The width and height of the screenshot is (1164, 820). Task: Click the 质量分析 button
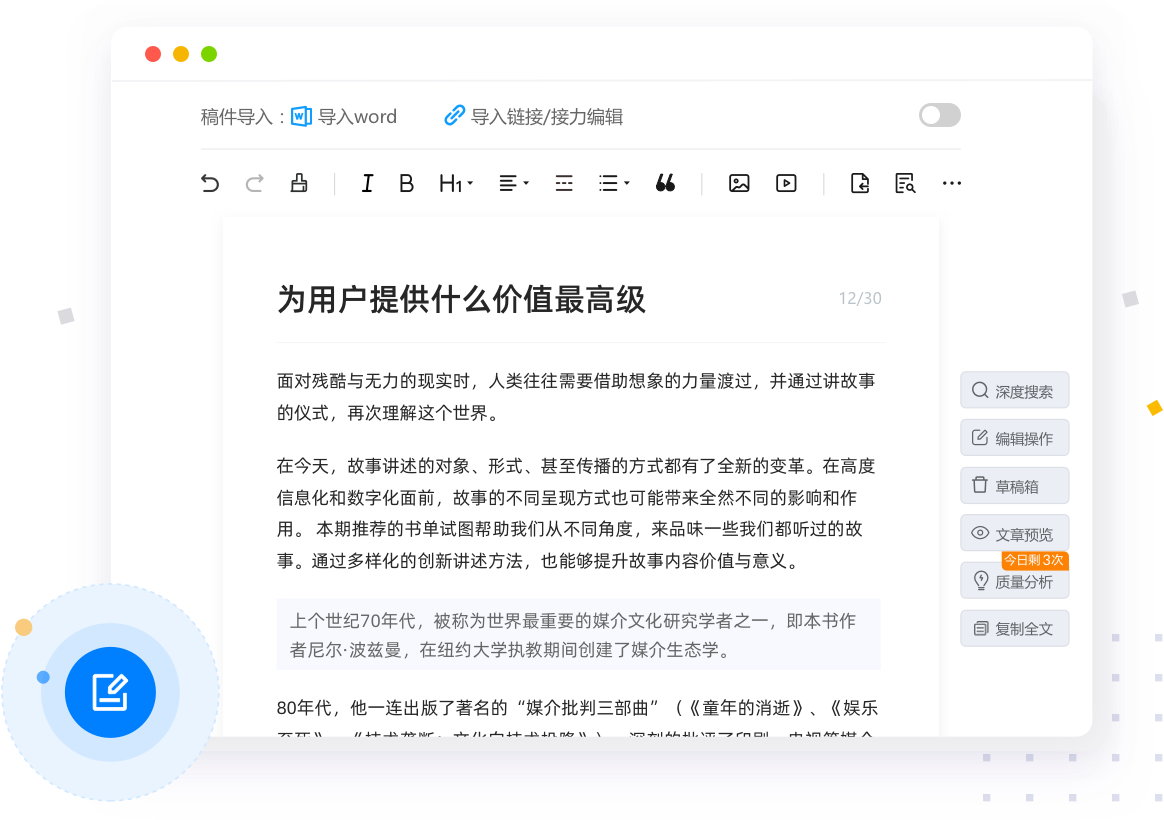[1014, 581]
